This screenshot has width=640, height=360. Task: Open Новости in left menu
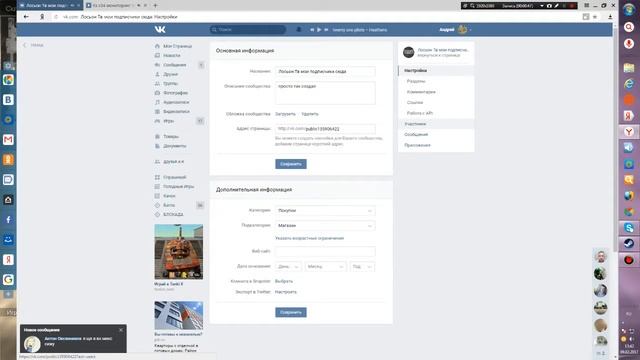(x=171, y=56)
